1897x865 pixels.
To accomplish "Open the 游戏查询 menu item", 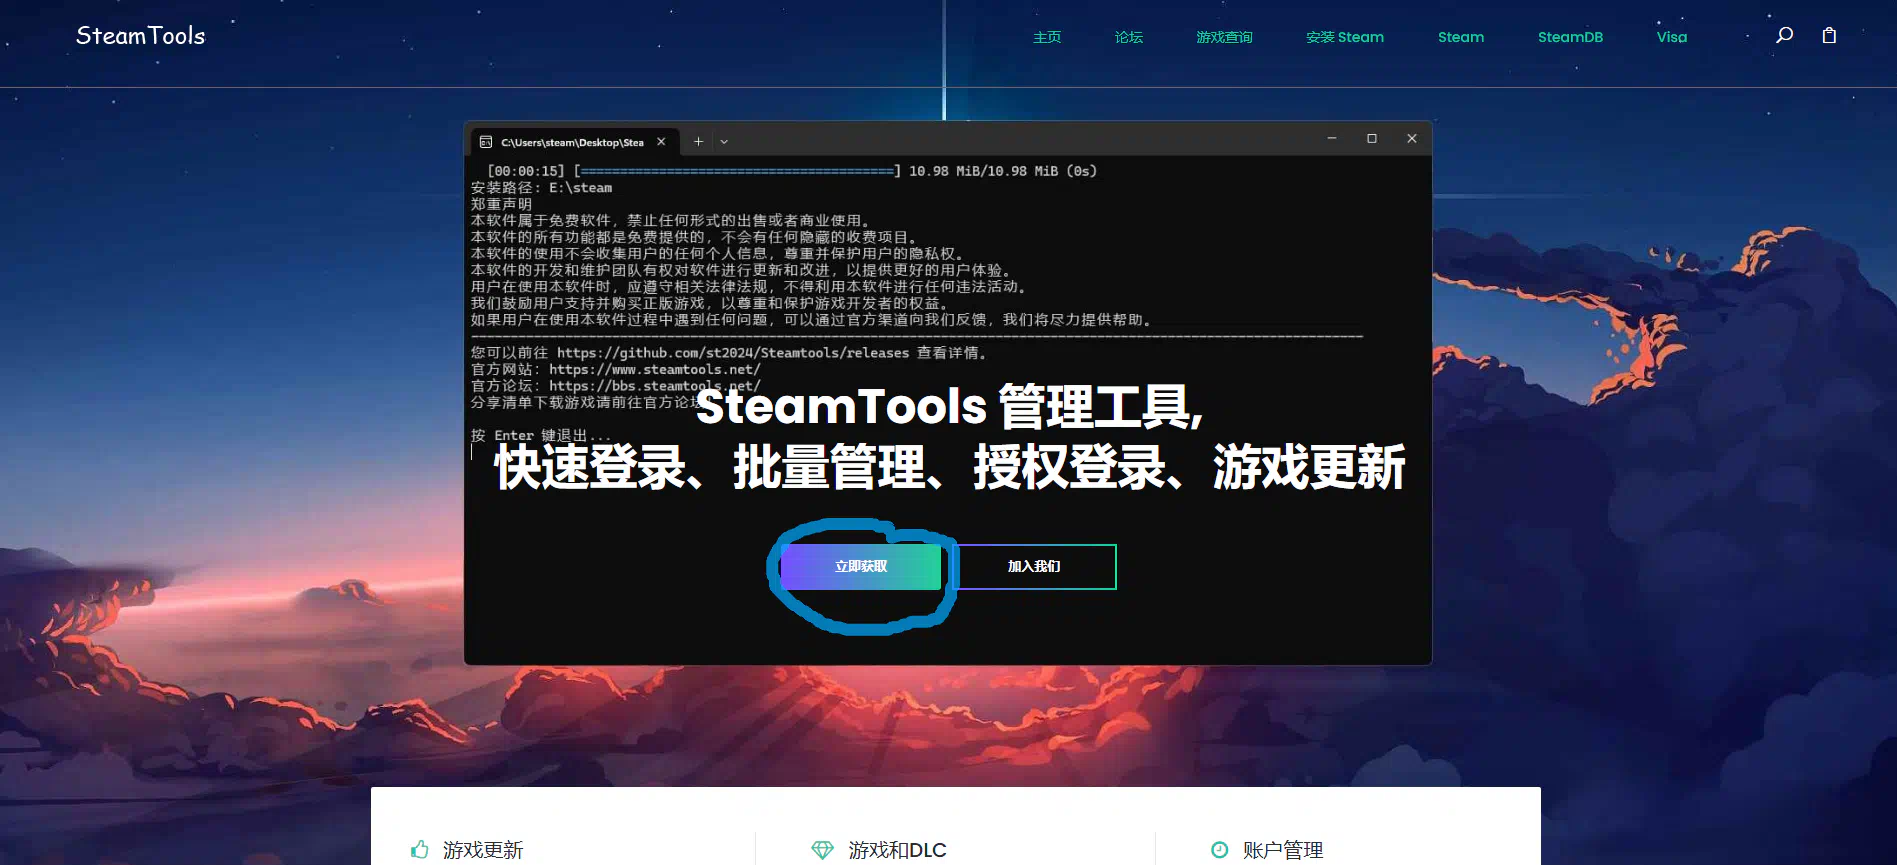I will (x=1224, y=37).
